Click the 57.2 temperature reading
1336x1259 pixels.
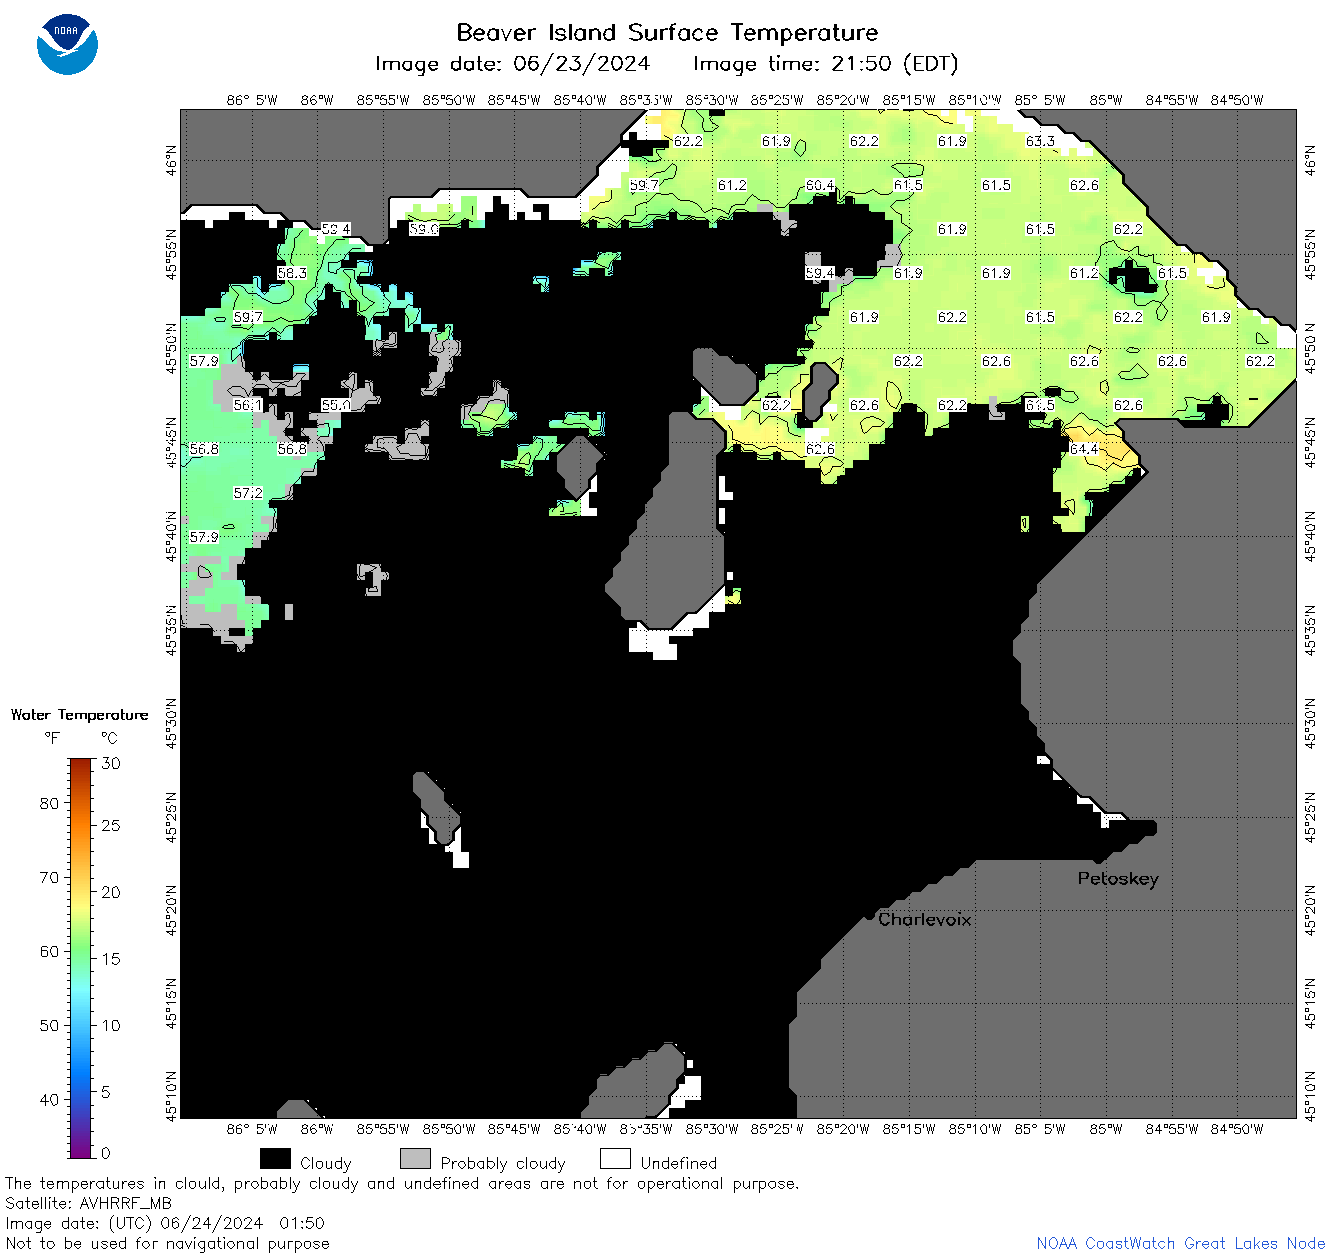(248, 493)
